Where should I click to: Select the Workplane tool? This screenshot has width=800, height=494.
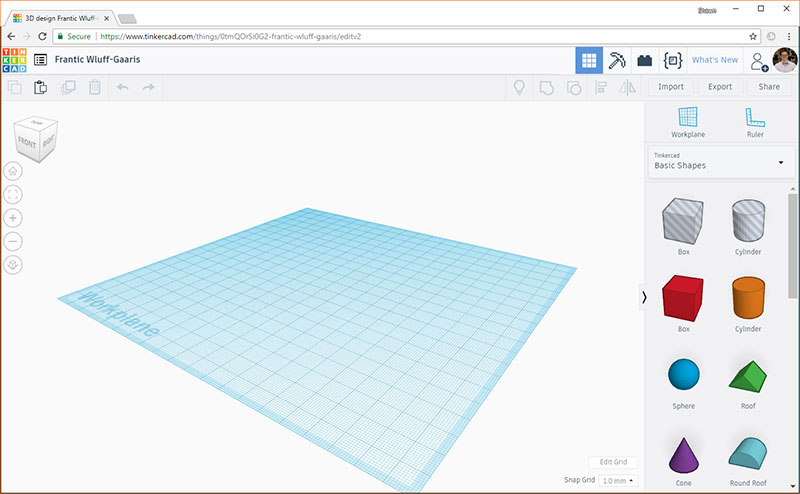point(688,121)
